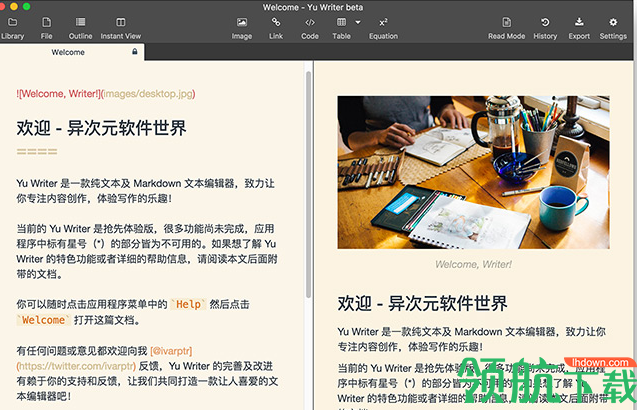The height and width of the screenshot is (410, 637).
Task: Click the desktop photo in preview
Action: [473, 172]
